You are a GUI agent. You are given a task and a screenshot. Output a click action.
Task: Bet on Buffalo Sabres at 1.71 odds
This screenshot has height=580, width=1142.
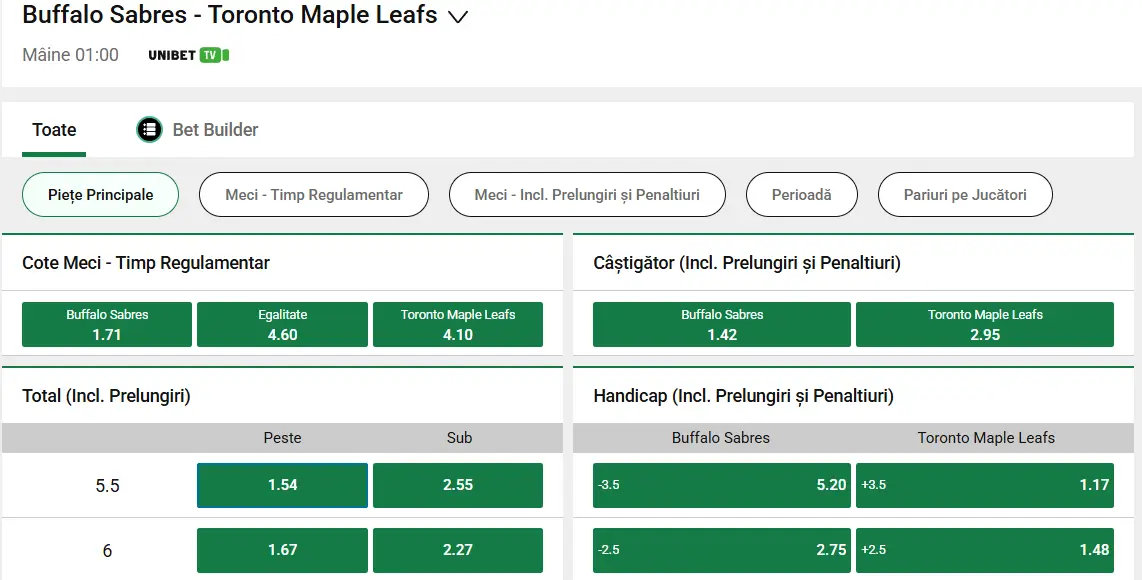[x=107, y=324]
